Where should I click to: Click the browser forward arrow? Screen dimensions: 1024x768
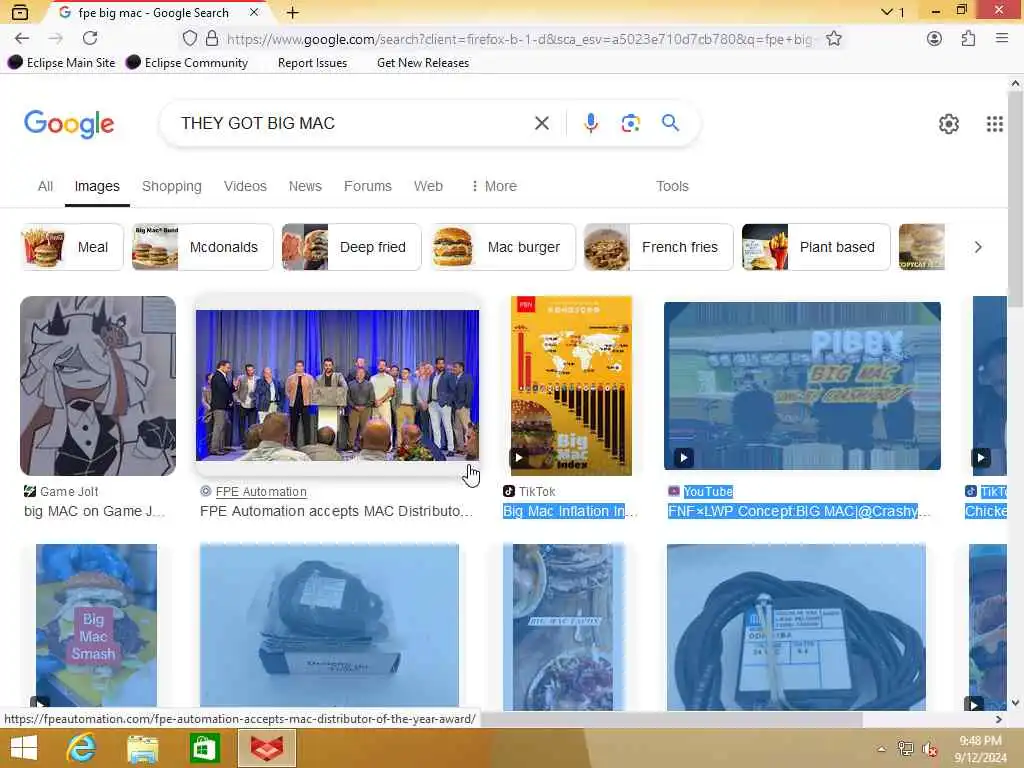56,39
